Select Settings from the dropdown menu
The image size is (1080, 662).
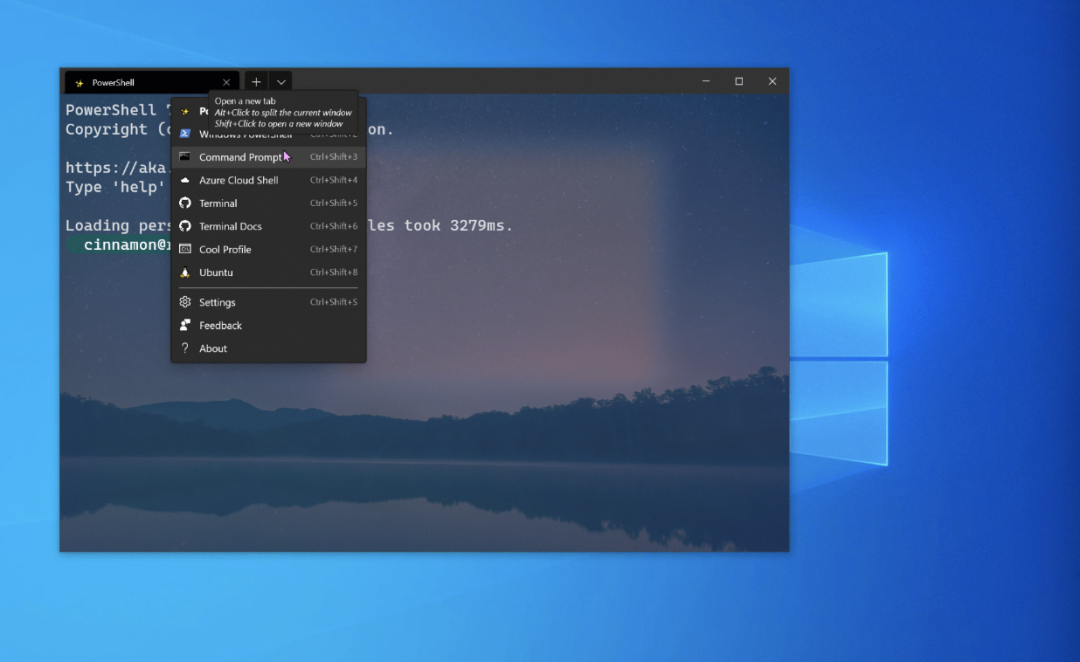coord(219,302)
